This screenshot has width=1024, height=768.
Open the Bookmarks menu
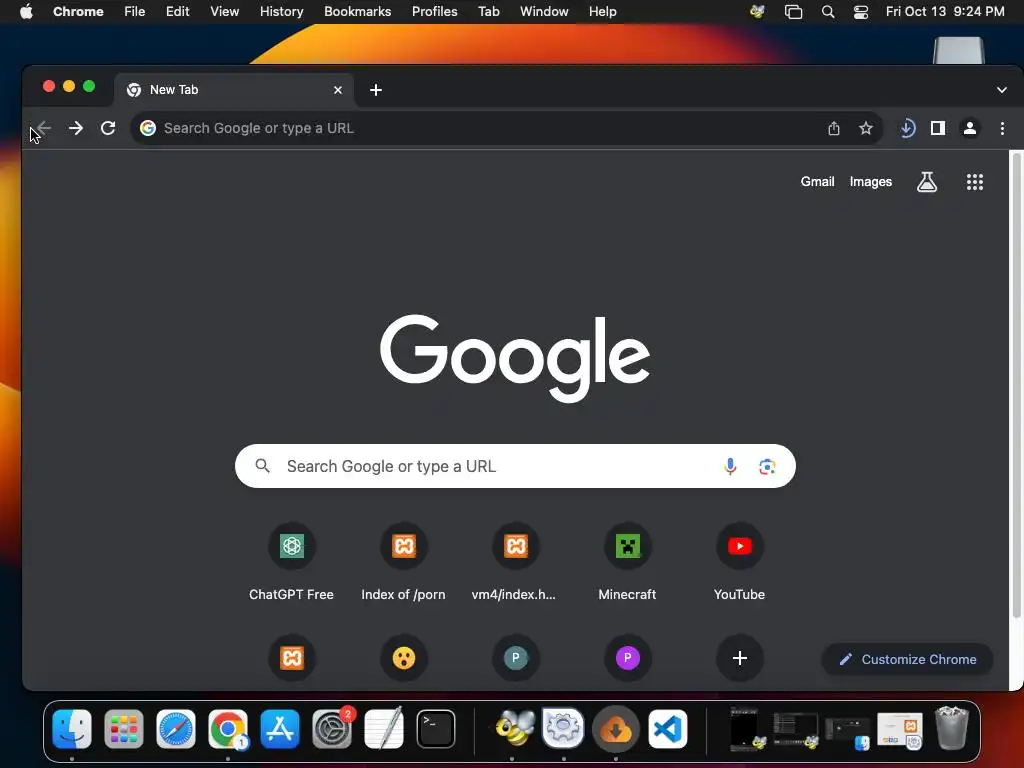[x=357, y=12]
